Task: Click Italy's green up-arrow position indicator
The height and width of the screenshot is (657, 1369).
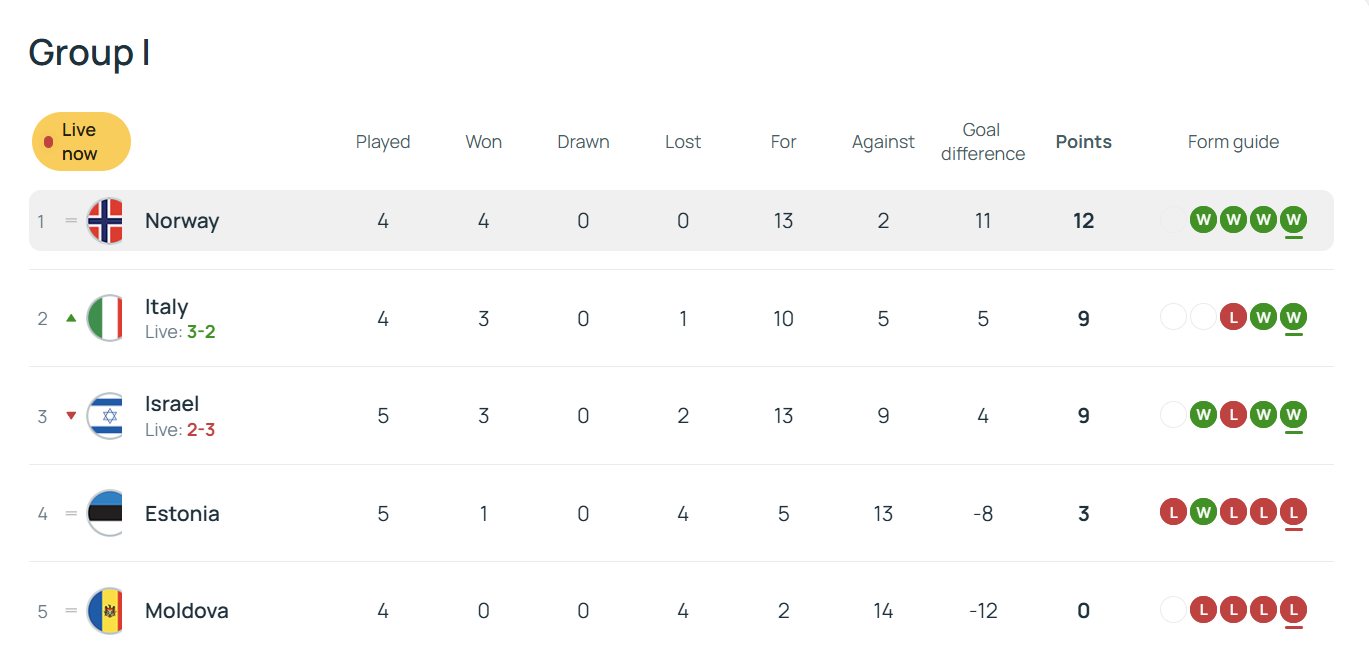Action: pyautogui.click(x=71, y=318)
